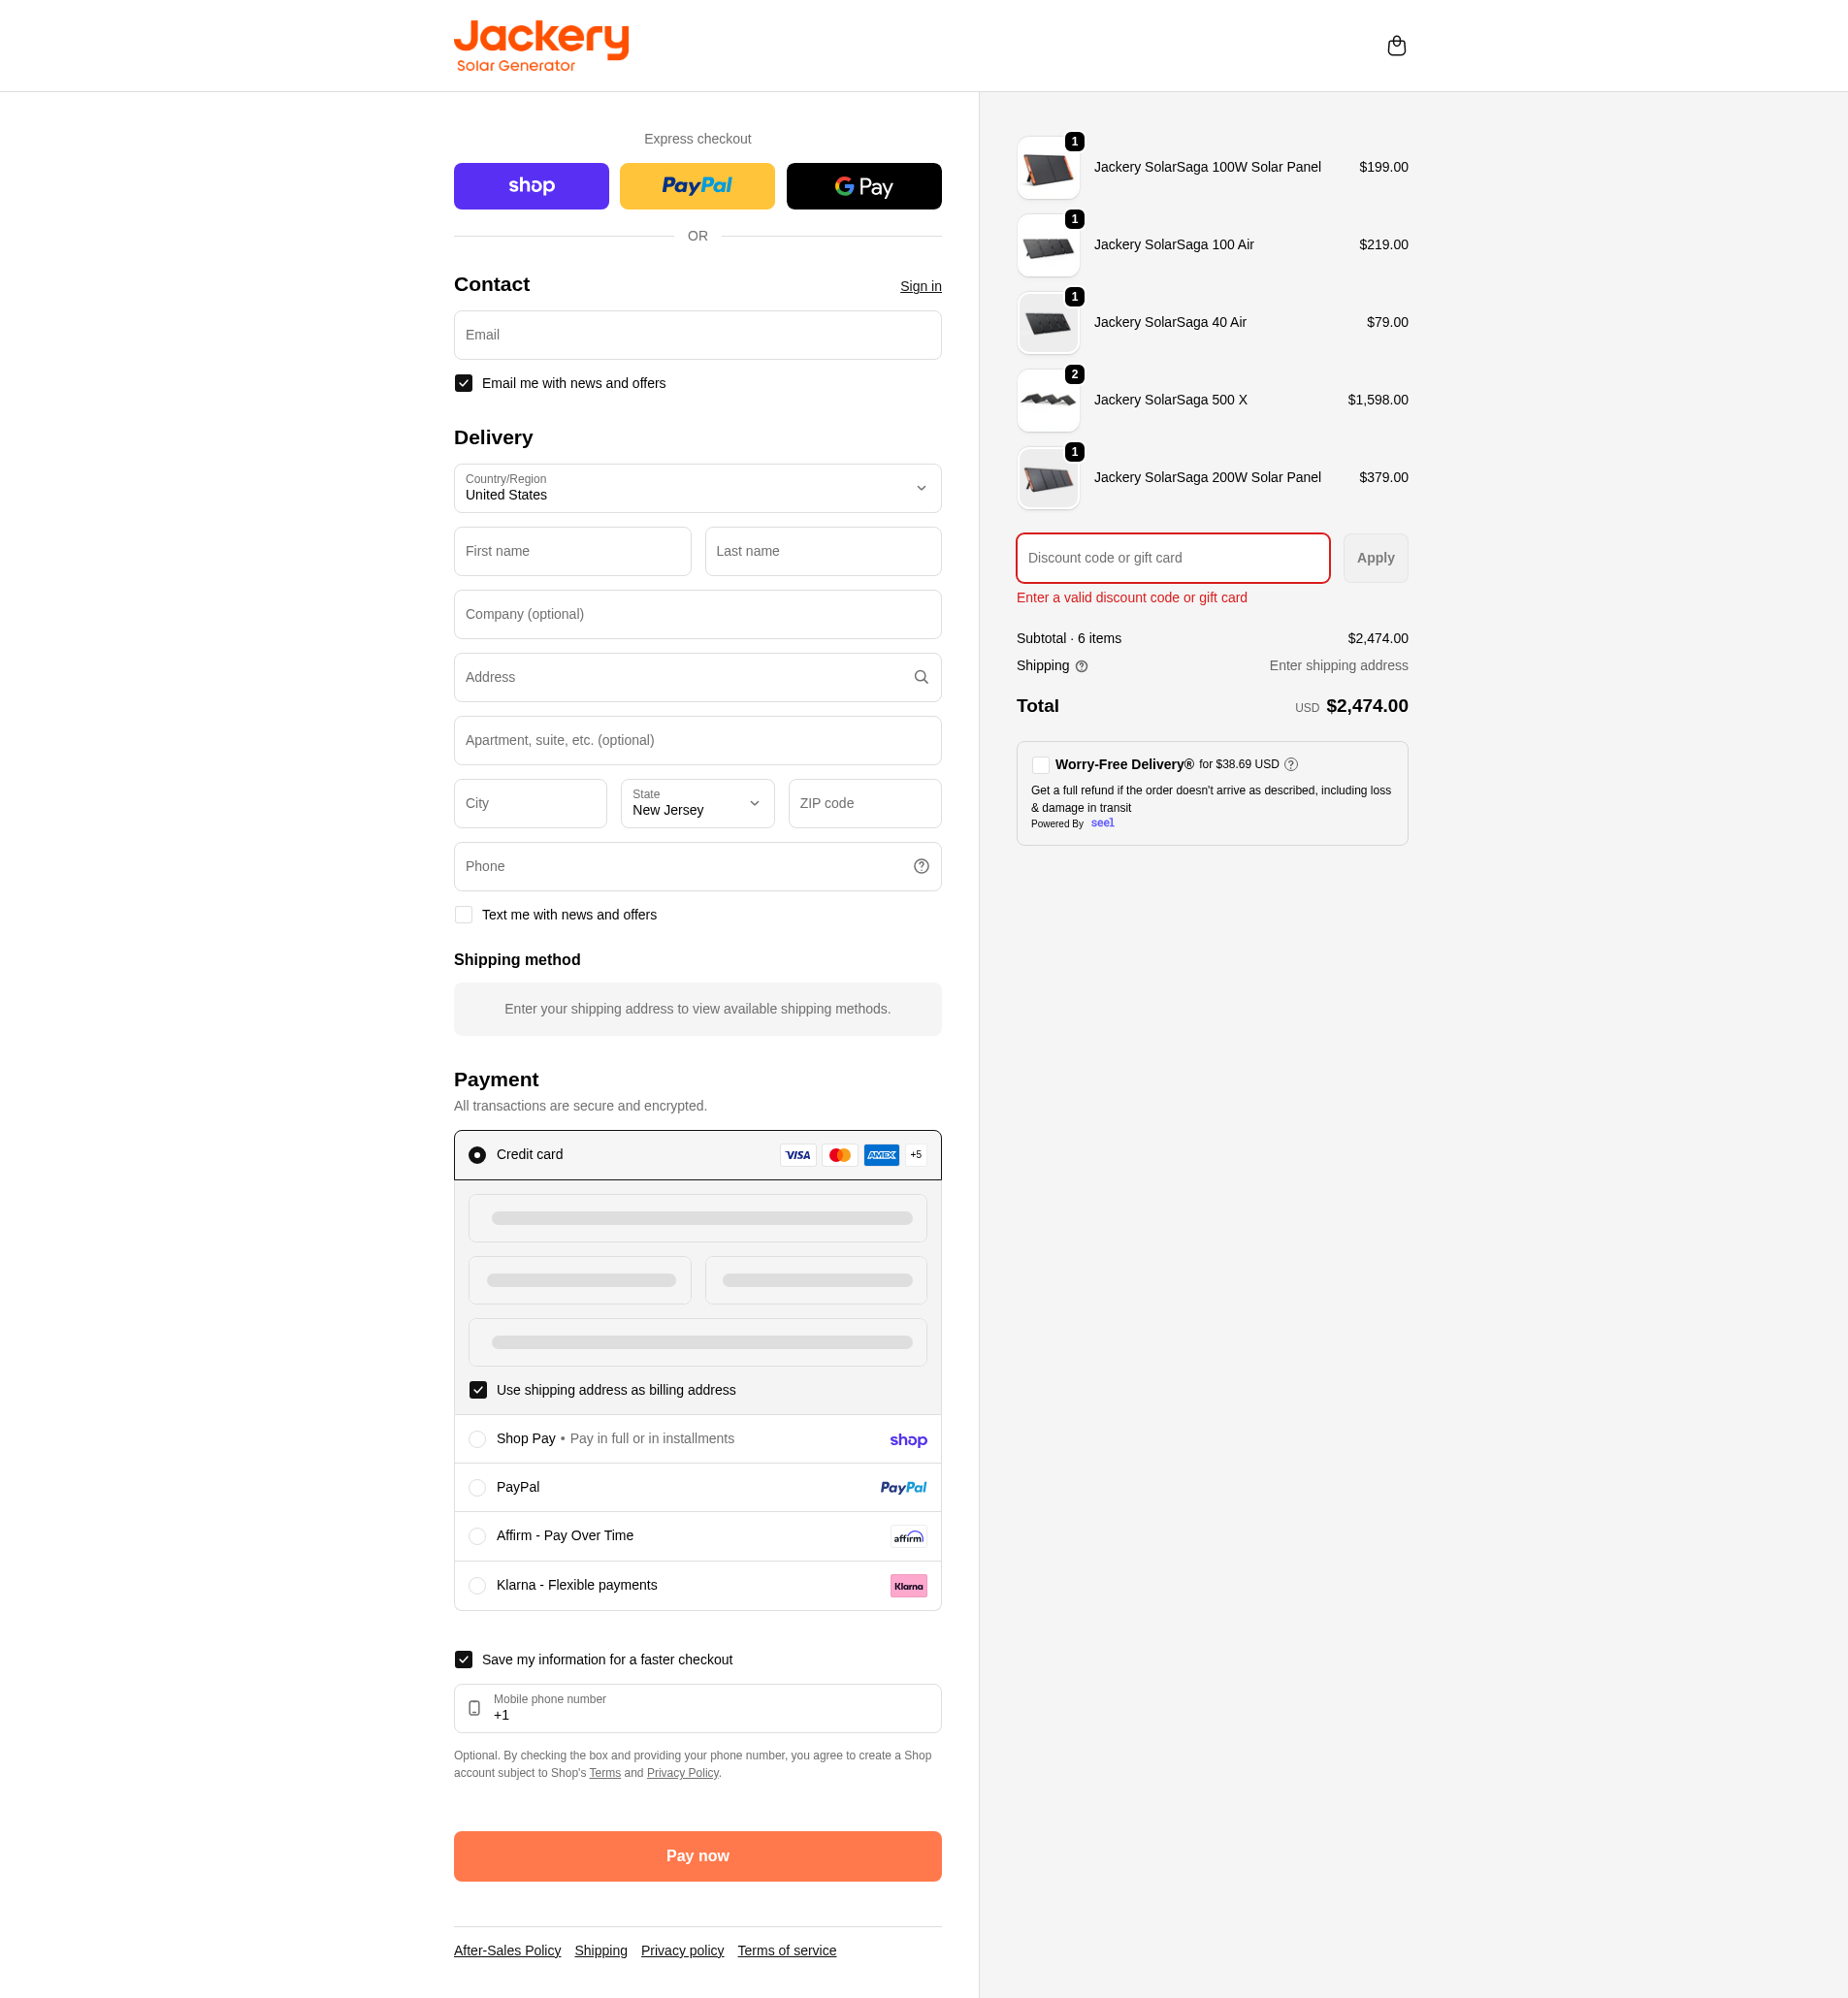Check the Worry-Free Delivery option
Image resolution: width=1848 pixels, height=1998 pixels.
pos(1040,764)
